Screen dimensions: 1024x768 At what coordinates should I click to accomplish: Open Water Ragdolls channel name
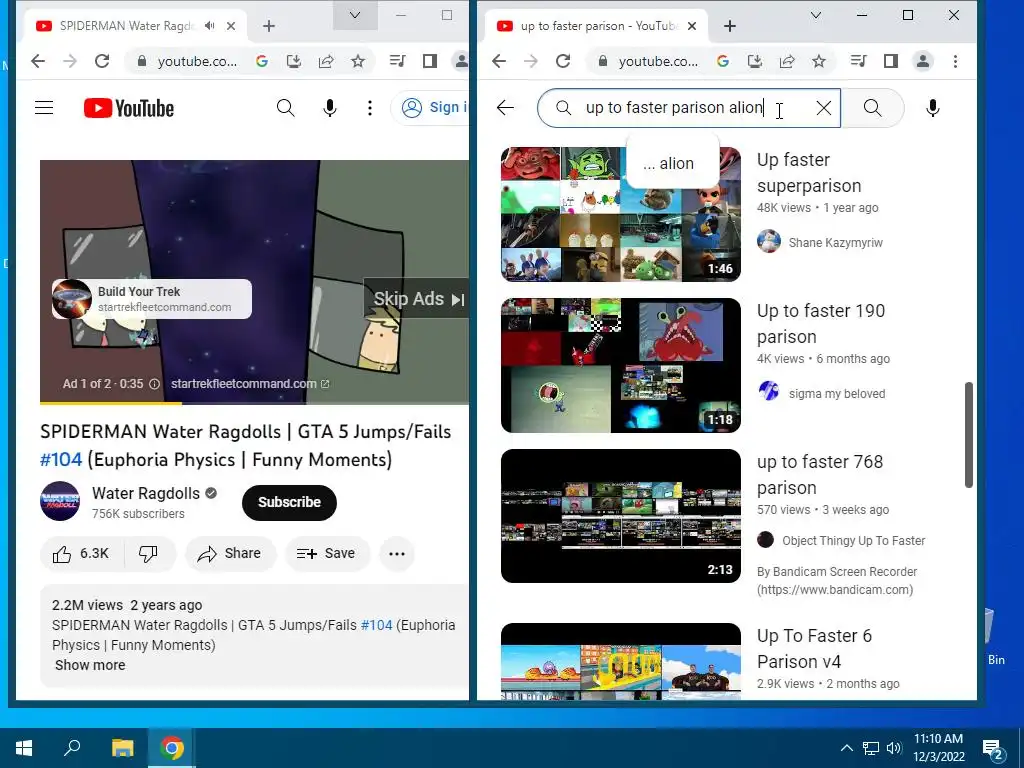(x=146, y=493)
